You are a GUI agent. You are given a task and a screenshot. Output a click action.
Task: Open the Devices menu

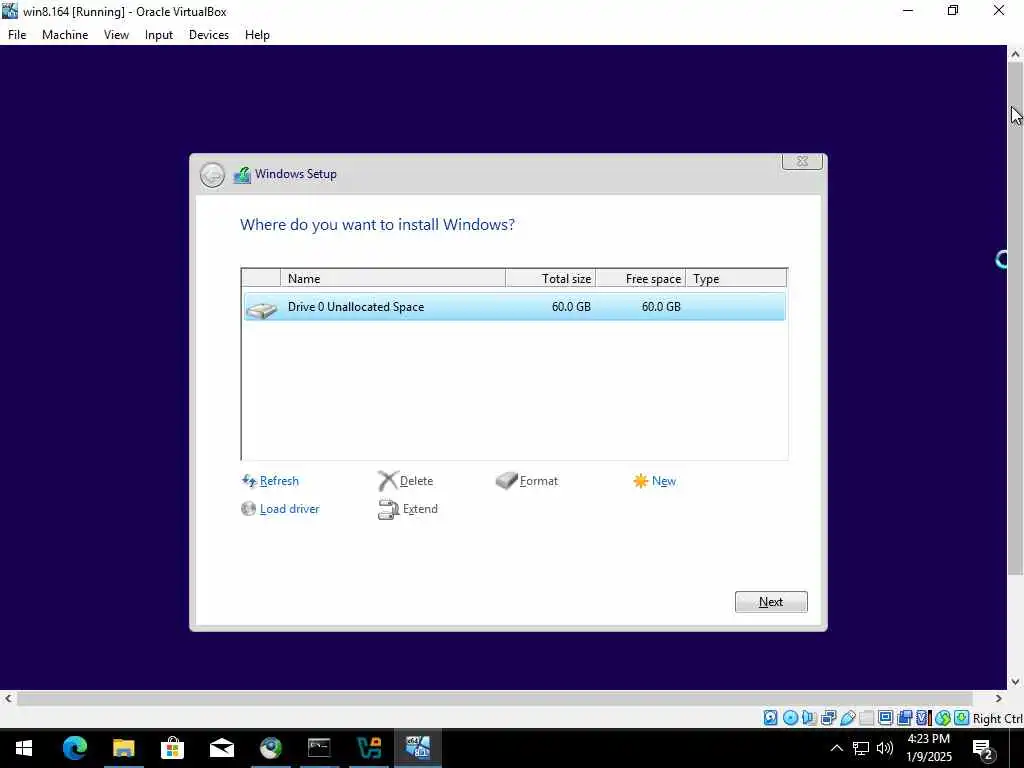click(208, 35)
